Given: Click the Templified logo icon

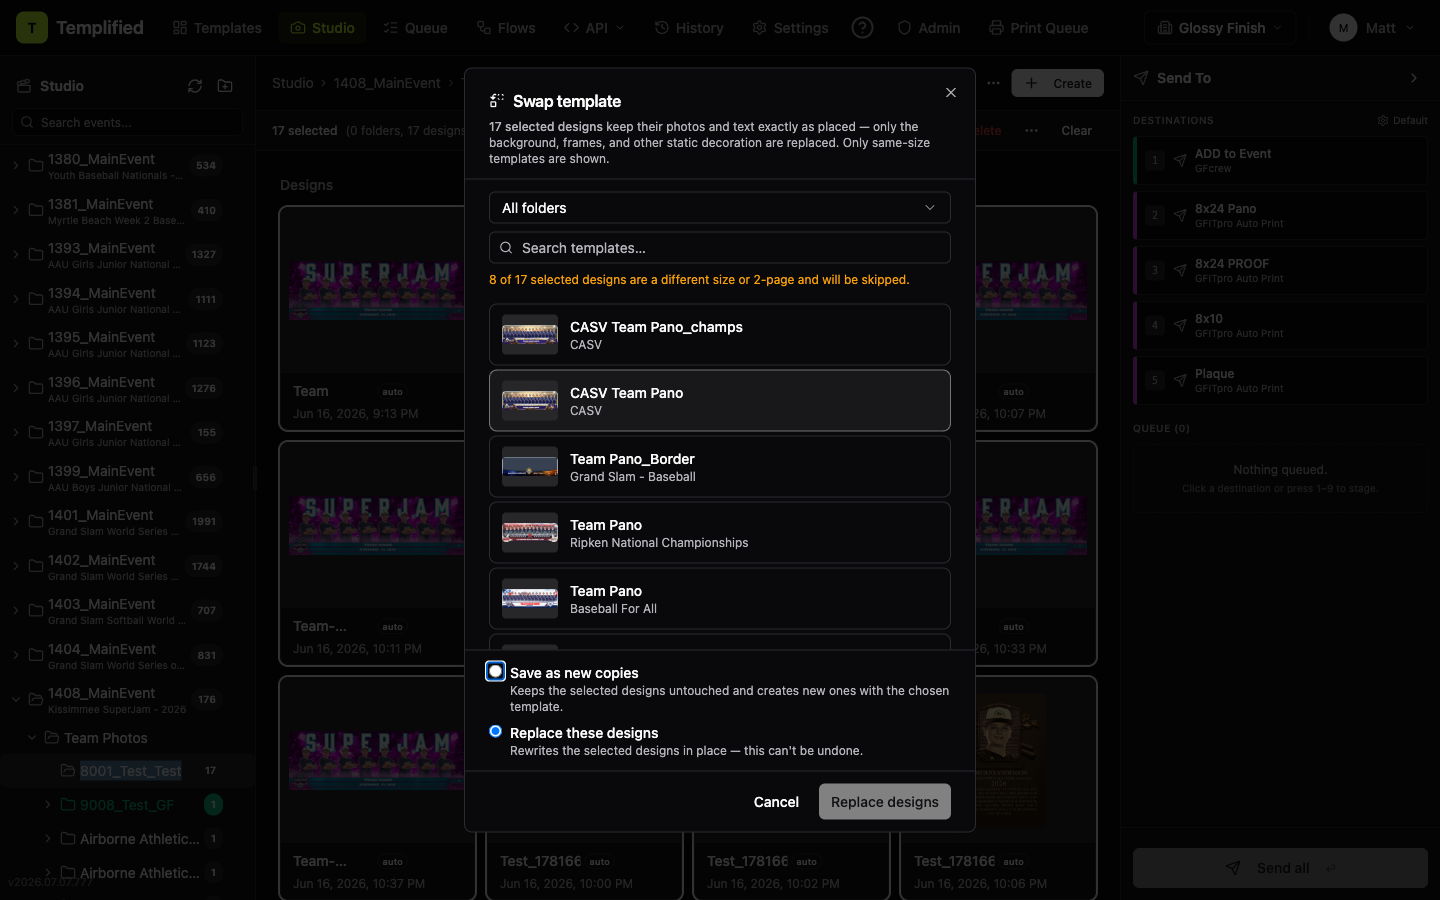Looking at the screenshot, I should coord(32,28).
